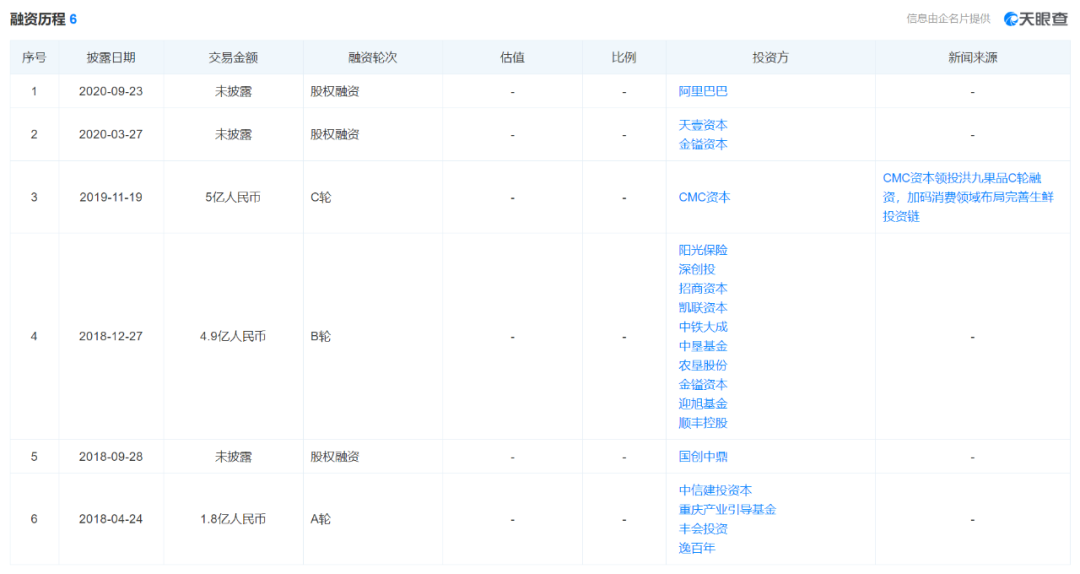
Task: Open the 天壹资本 investor link
Action: click(x=703, y=125)
